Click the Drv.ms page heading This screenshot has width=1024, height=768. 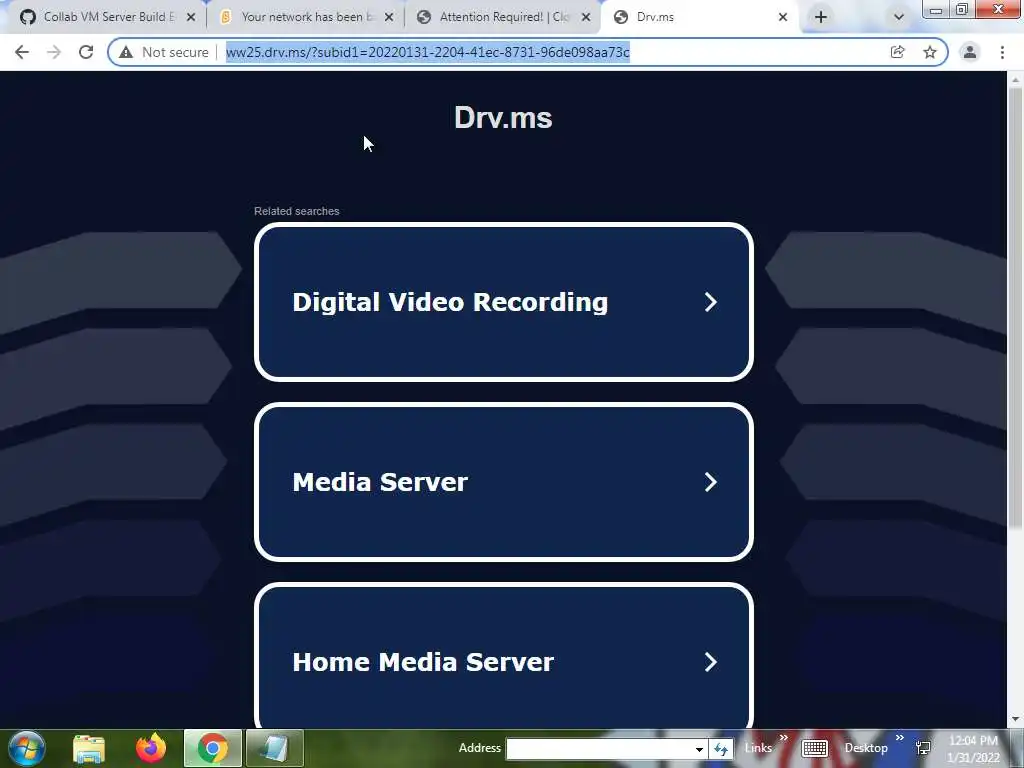point(503,118)
